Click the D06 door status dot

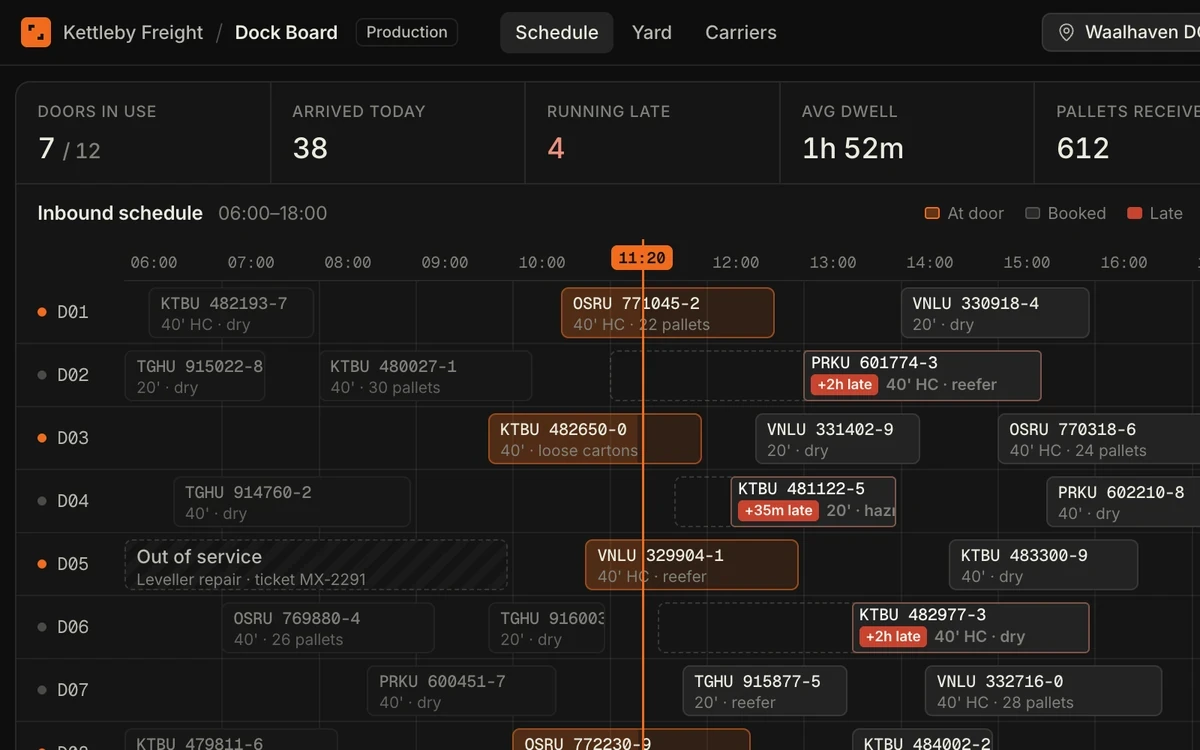point(42,627)
